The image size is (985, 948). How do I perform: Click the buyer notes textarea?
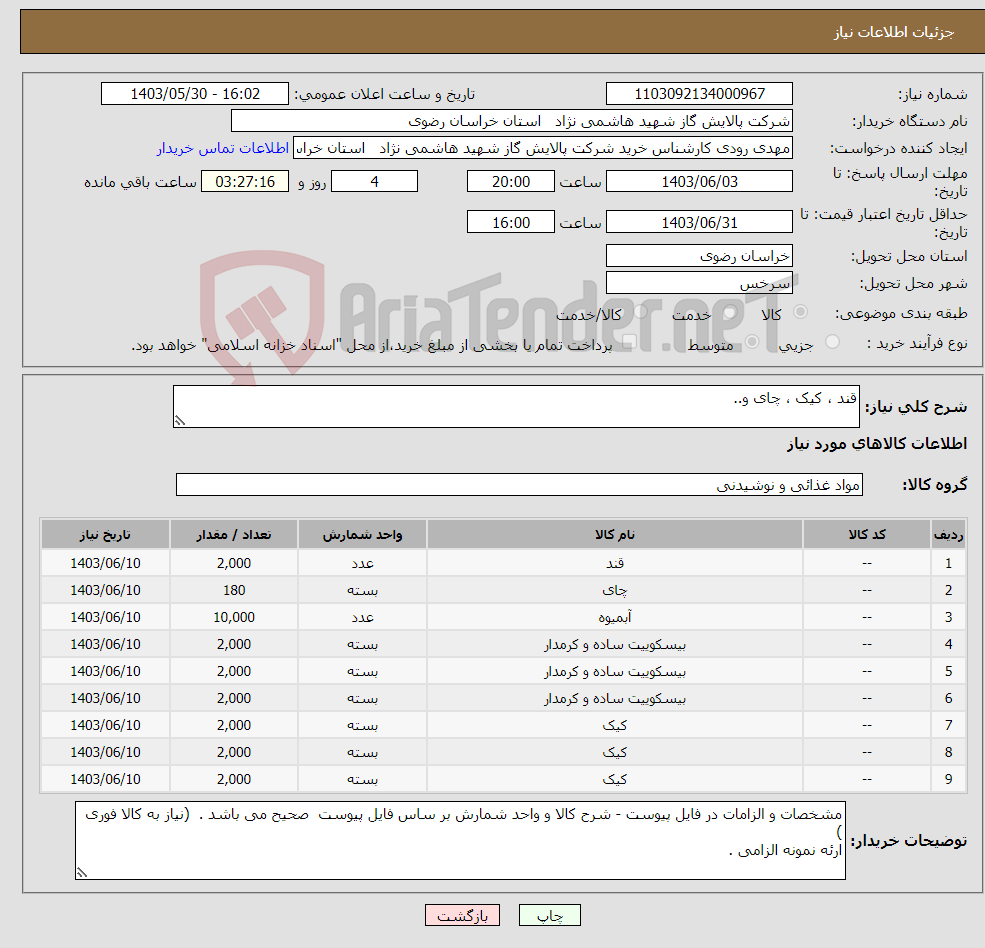(x=460, y=840)
